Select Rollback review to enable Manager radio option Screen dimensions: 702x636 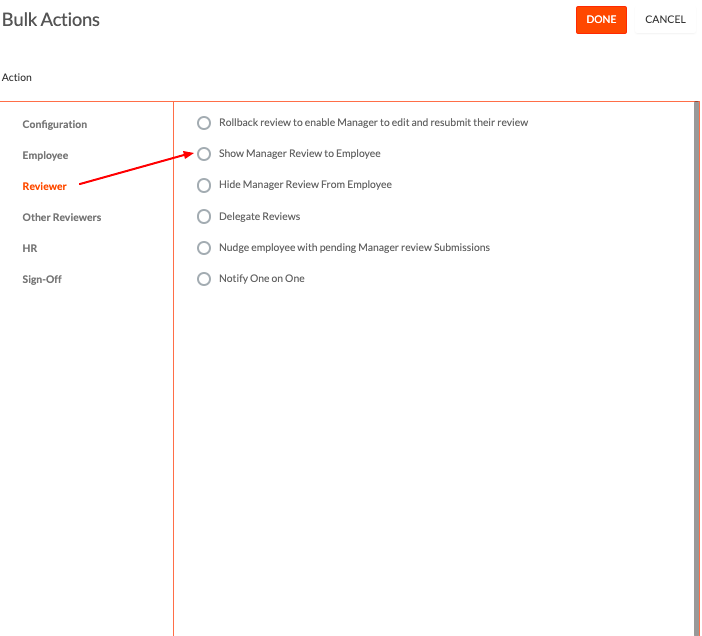point(204,123)
